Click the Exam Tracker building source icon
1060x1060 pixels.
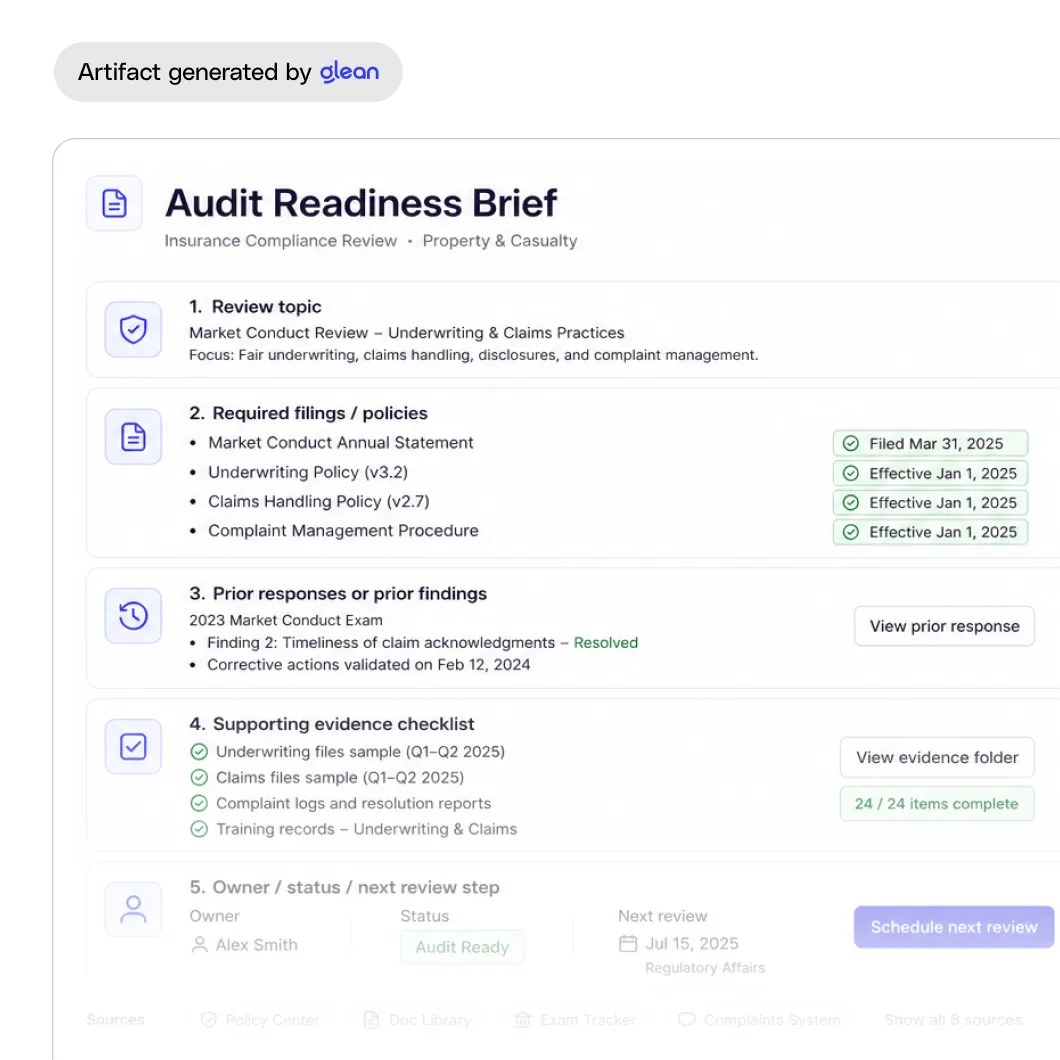[523, 1019]
